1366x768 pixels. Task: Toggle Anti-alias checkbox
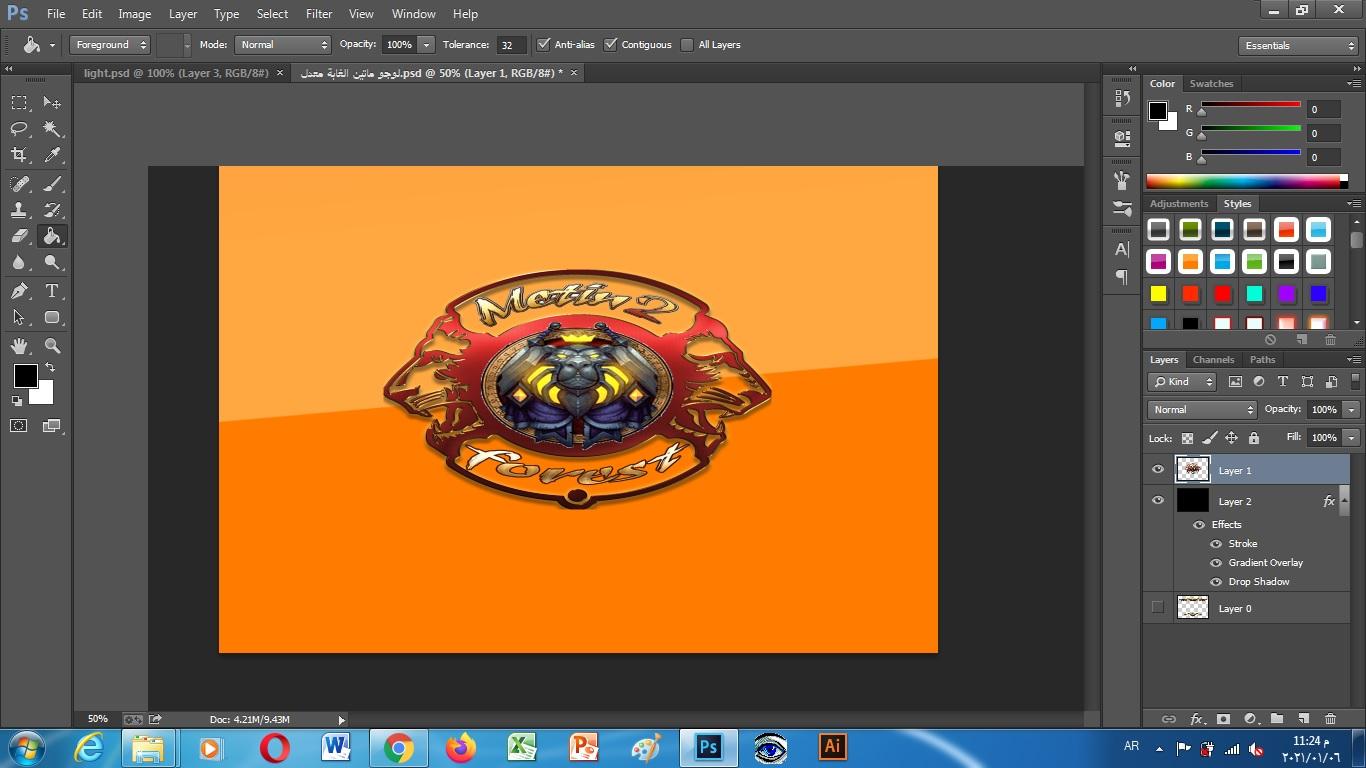coord(543,45)
